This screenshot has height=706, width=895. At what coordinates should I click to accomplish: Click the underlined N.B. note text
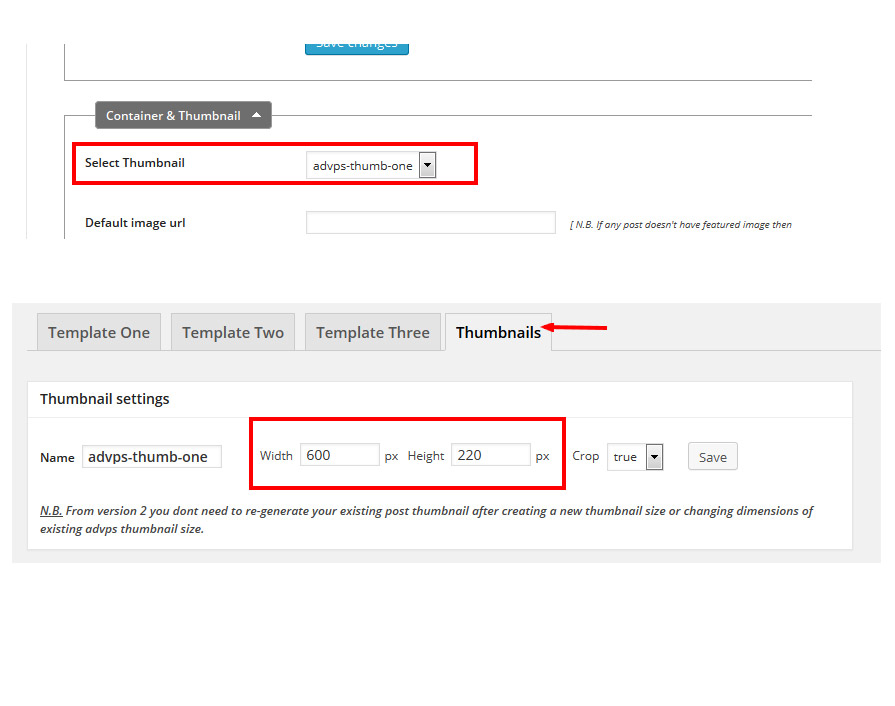tap(51, 511)
